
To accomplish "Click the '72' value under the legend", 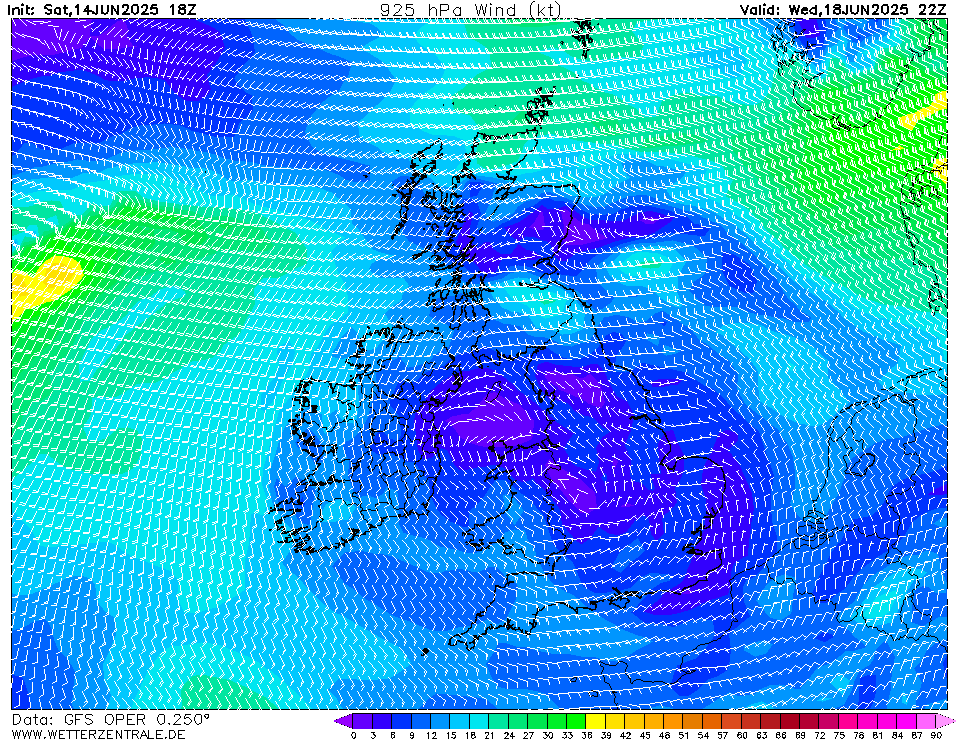I will (x=820, y=735).
